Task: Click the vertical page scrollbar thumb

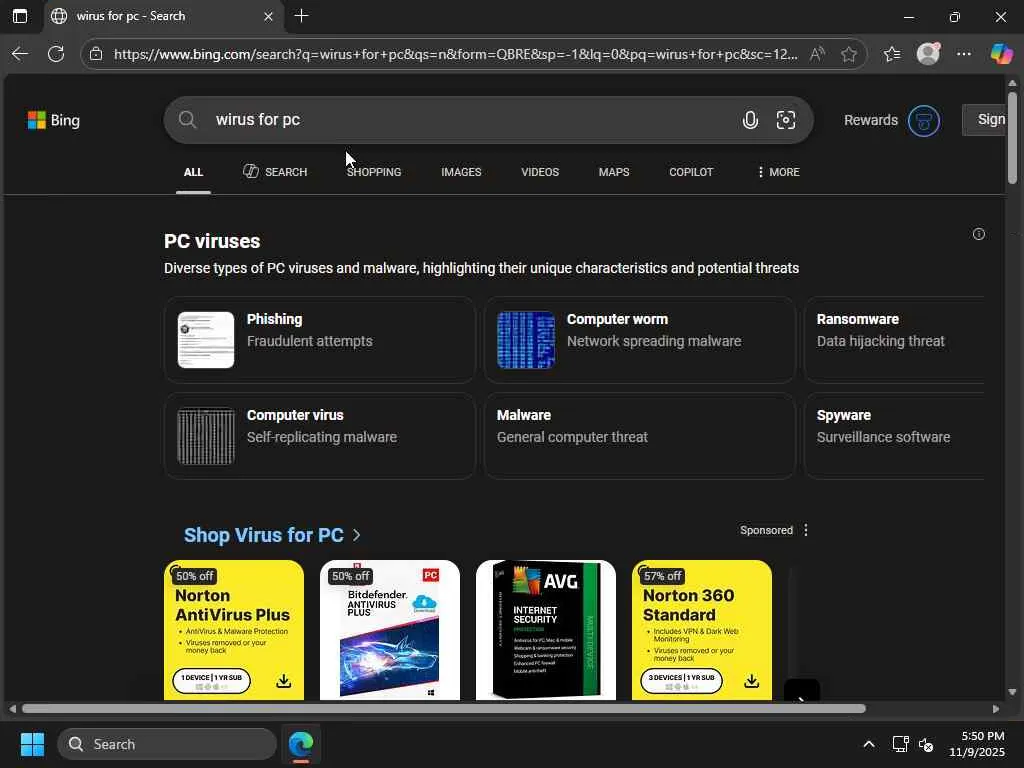Action: (x=1012, y=137)
